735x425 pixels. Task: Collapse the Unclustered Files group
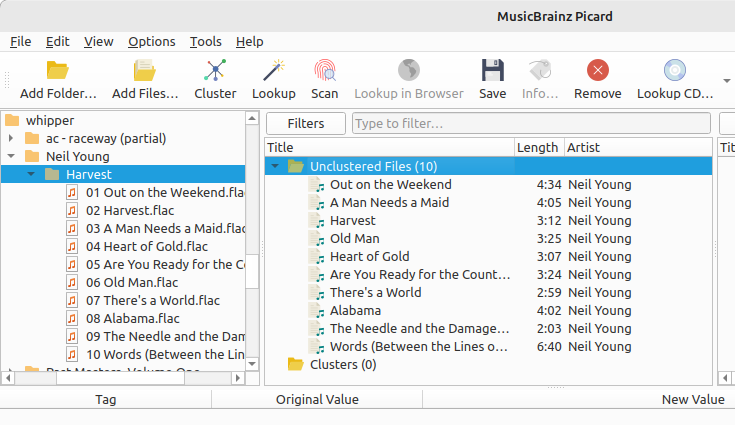point(275,166)
